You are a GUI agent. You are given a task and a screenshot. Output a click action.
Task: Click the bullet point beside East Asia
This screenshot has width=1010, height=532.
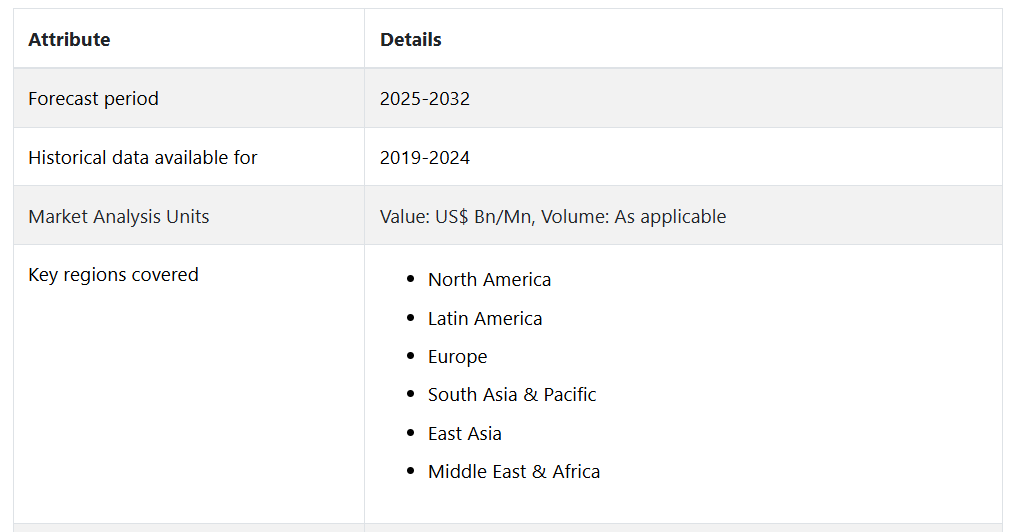pyautogui.click(x=410, y=433)
